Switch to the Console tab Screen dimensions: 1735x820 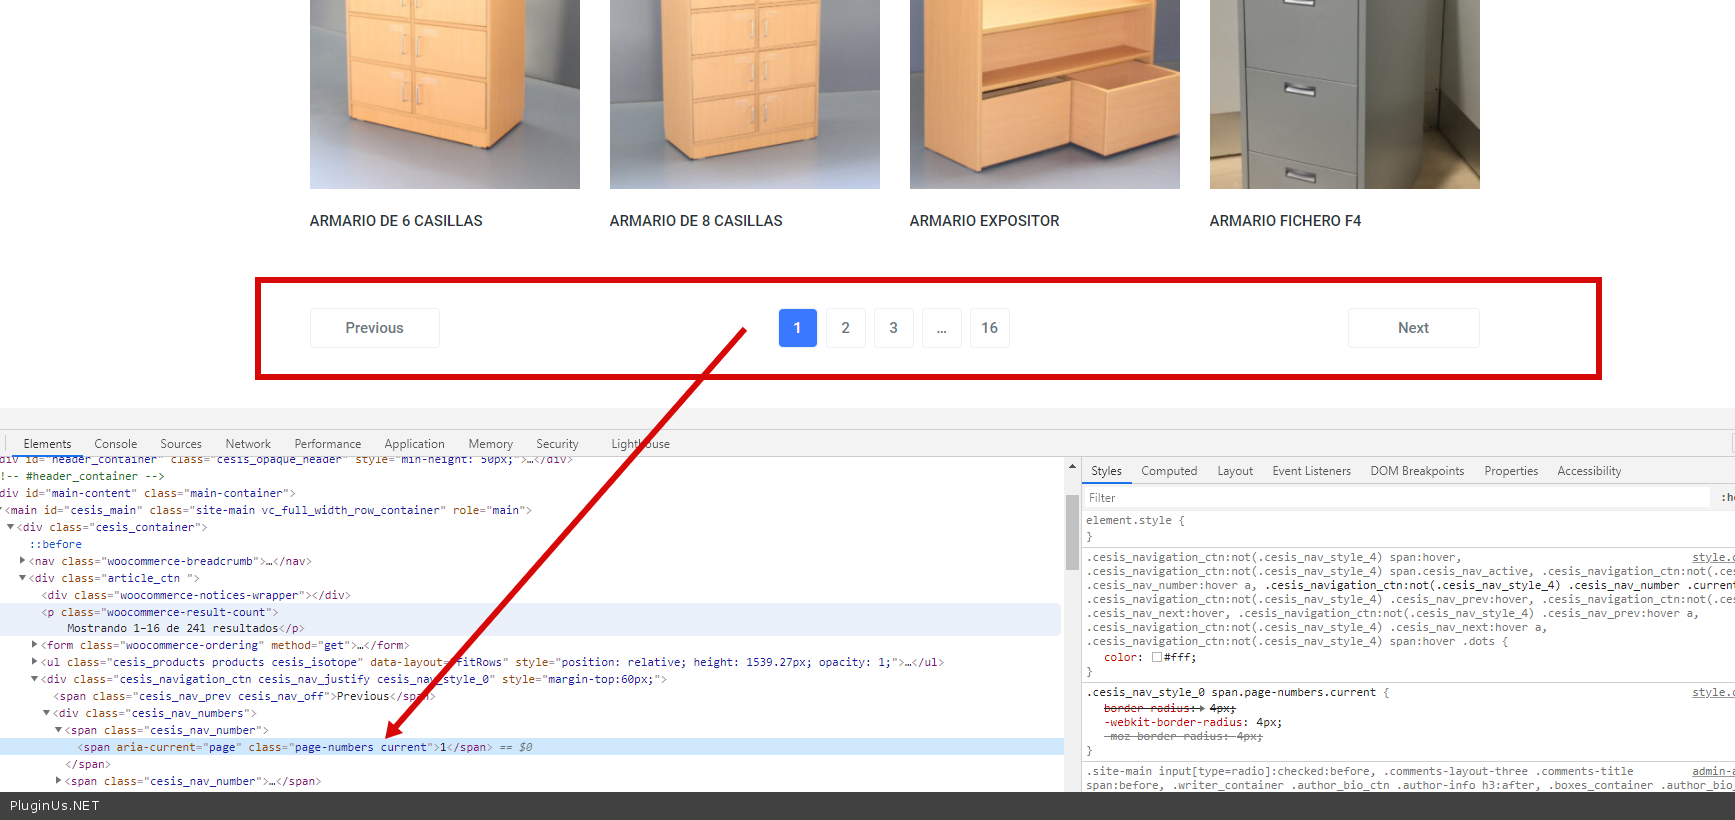pos(115,444)
